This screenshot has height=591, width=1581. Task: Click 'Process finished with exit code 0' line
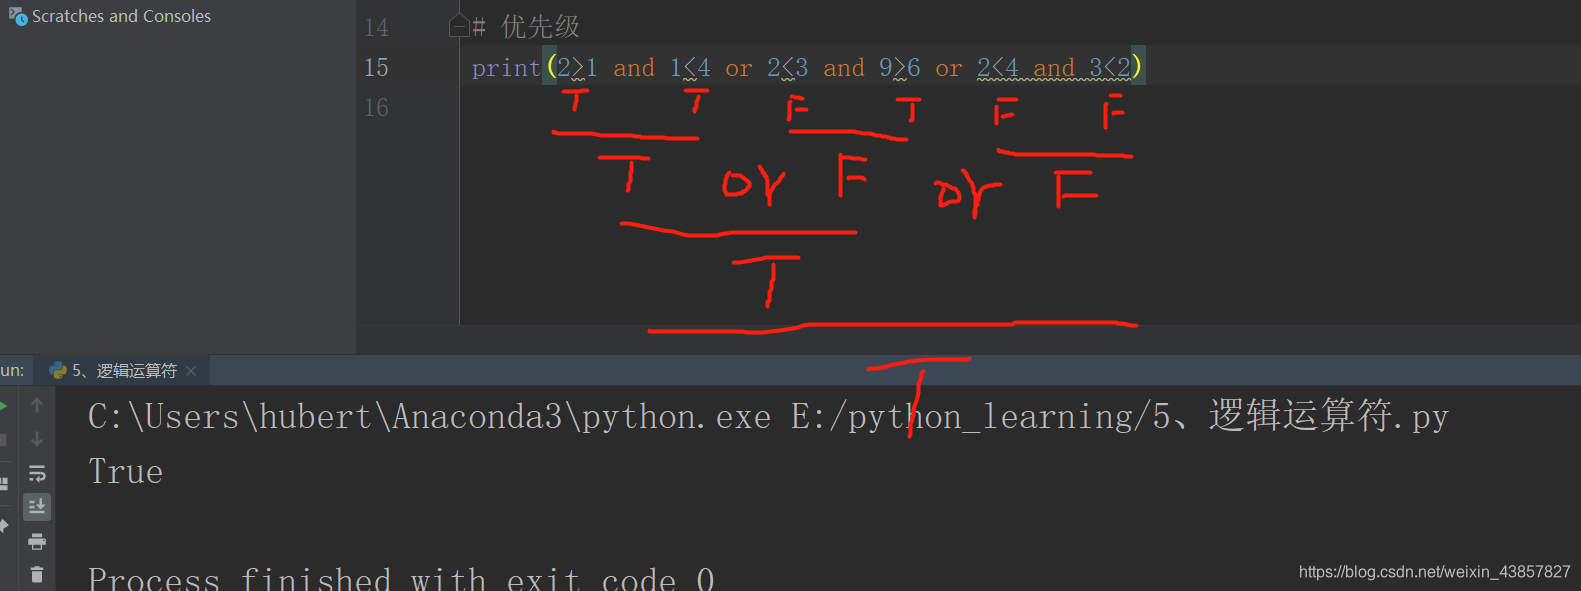tap(401, 578)
